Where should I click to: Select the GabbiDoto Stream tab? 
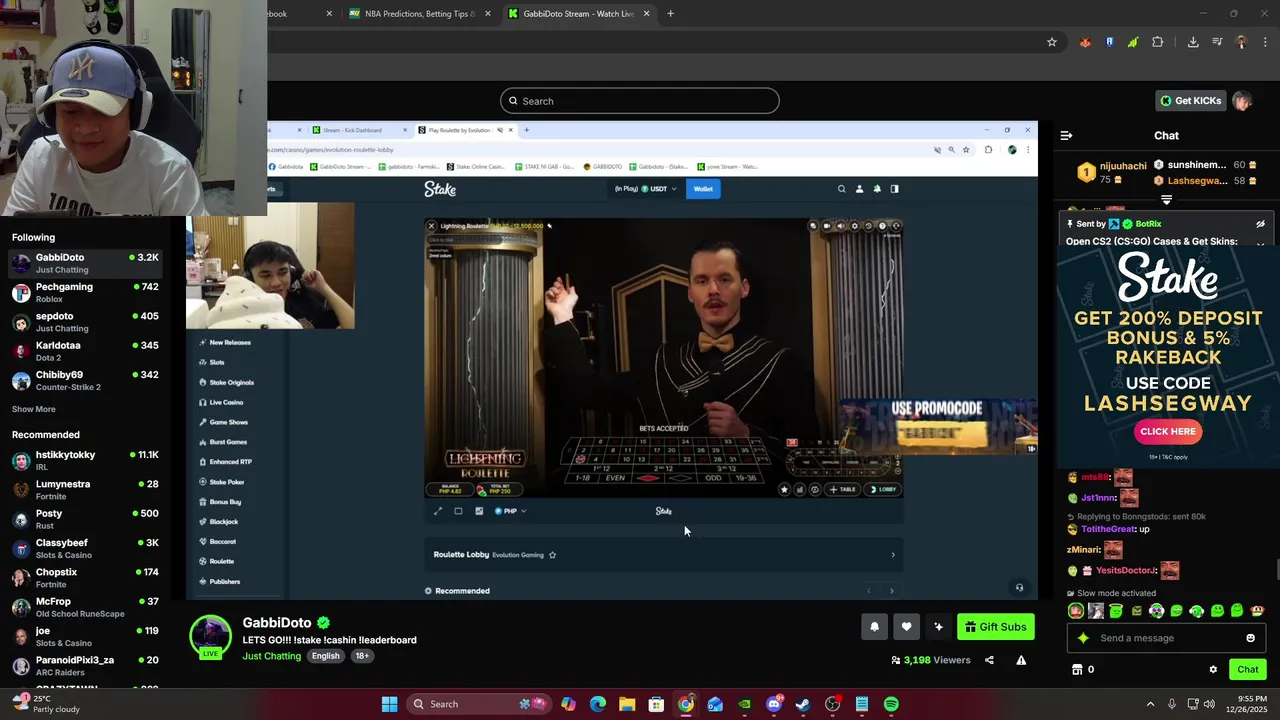(578, 13)
